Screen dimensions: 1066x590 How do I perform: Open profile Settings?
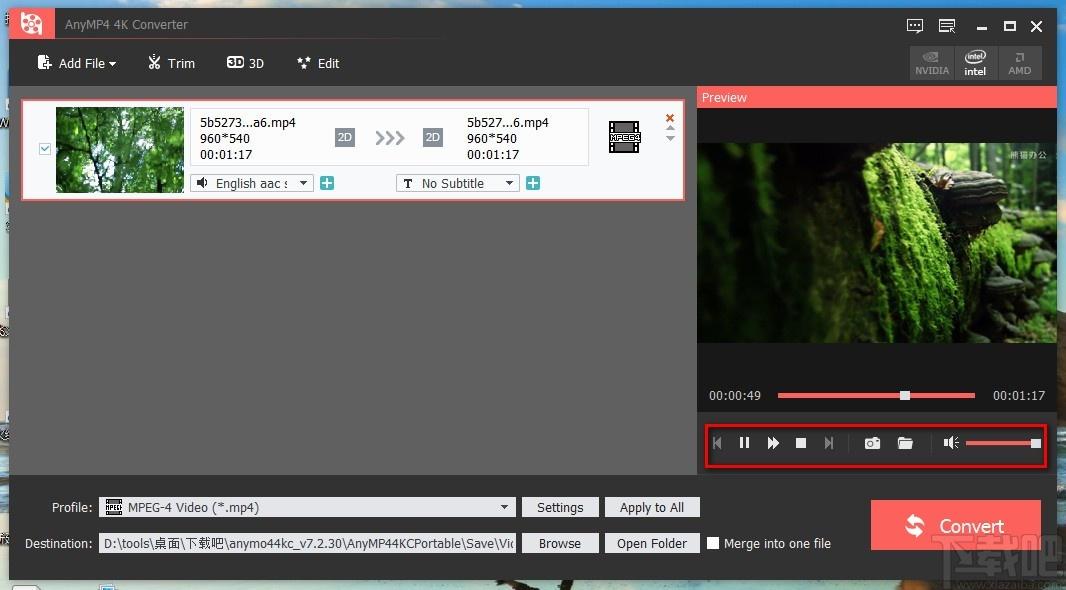(560, 507)
